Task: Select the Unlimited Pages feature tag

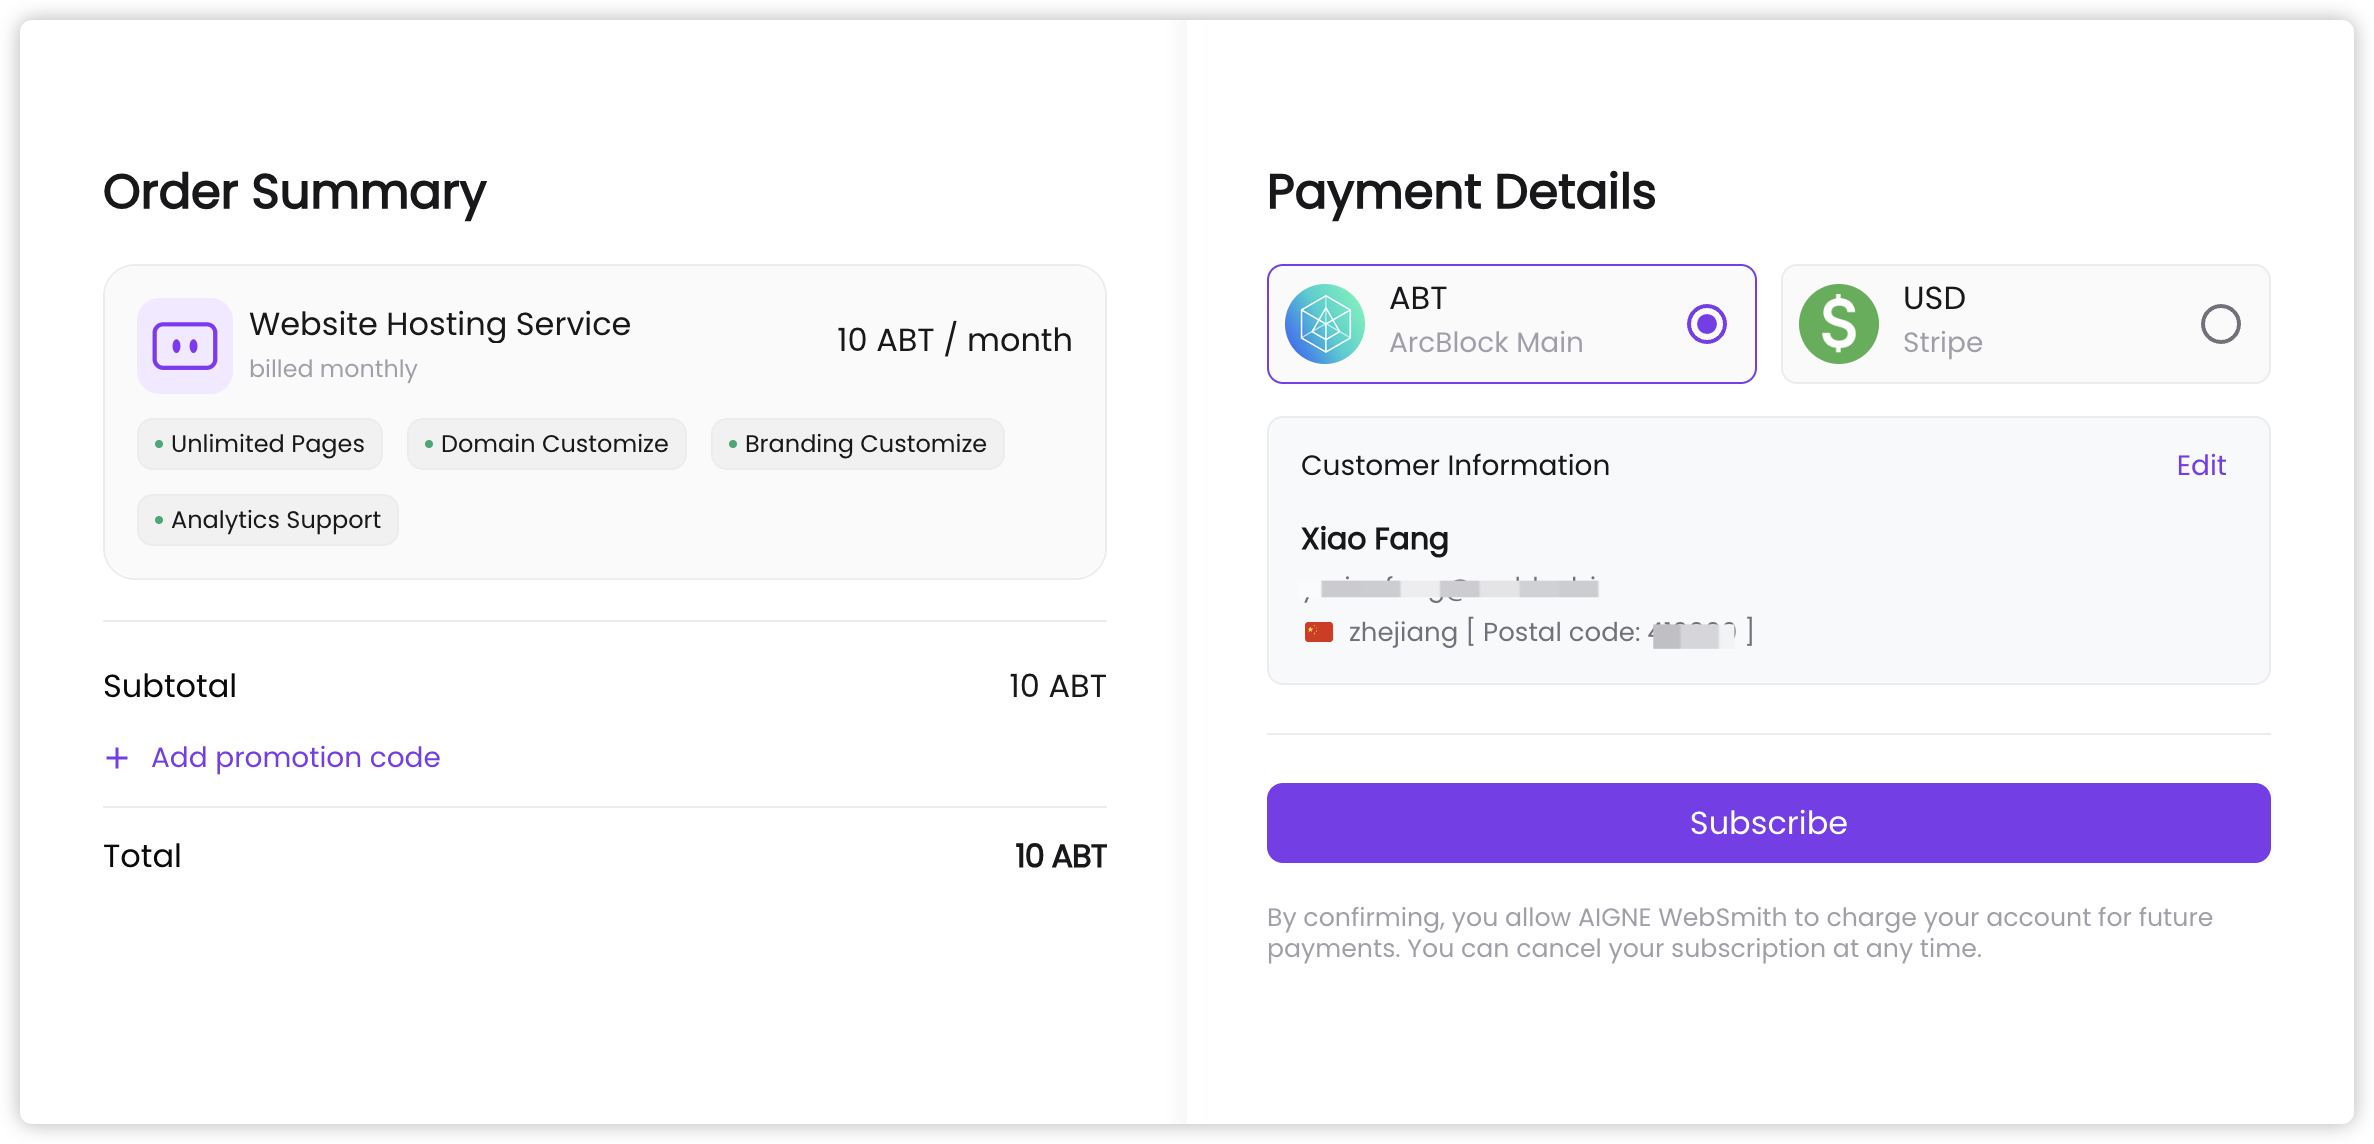Action: [x=259, y=443]
